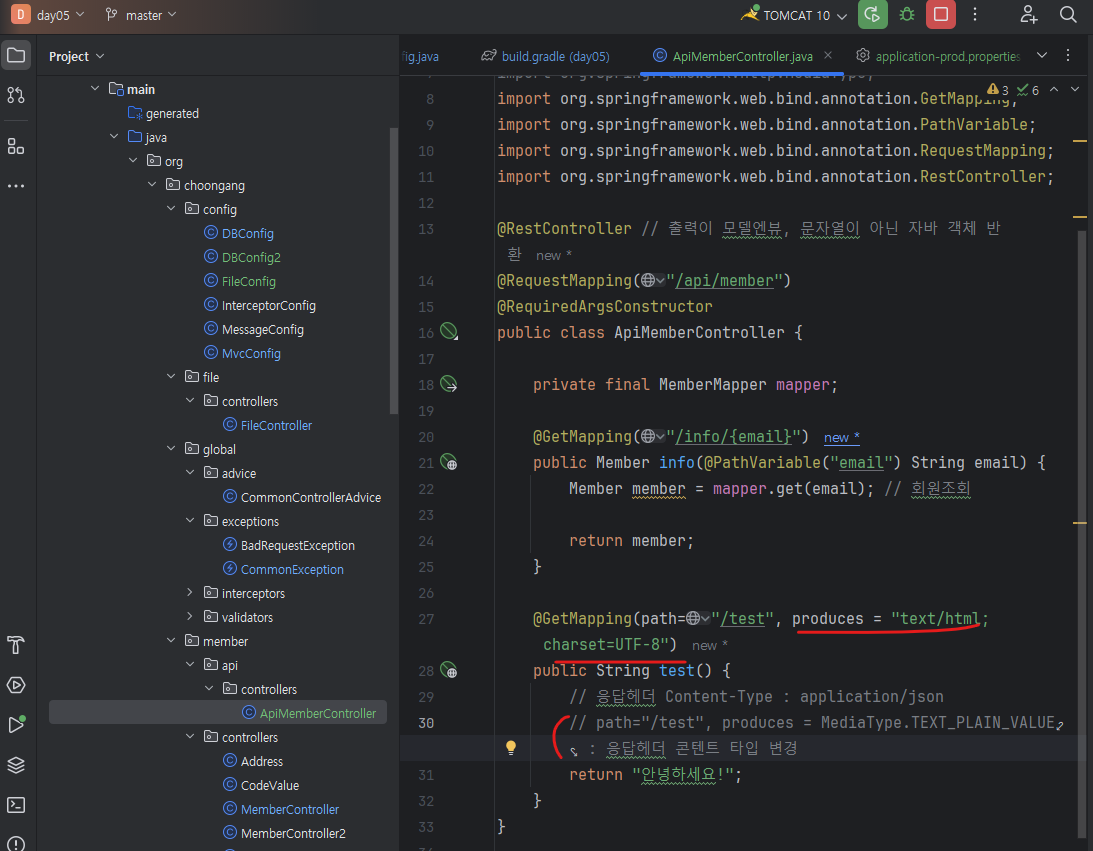Image resolution: width=1093 pixels, height=851 pixels.
Task: Open the Pull Requests tool window icon
Action: [x=16, y=95]
